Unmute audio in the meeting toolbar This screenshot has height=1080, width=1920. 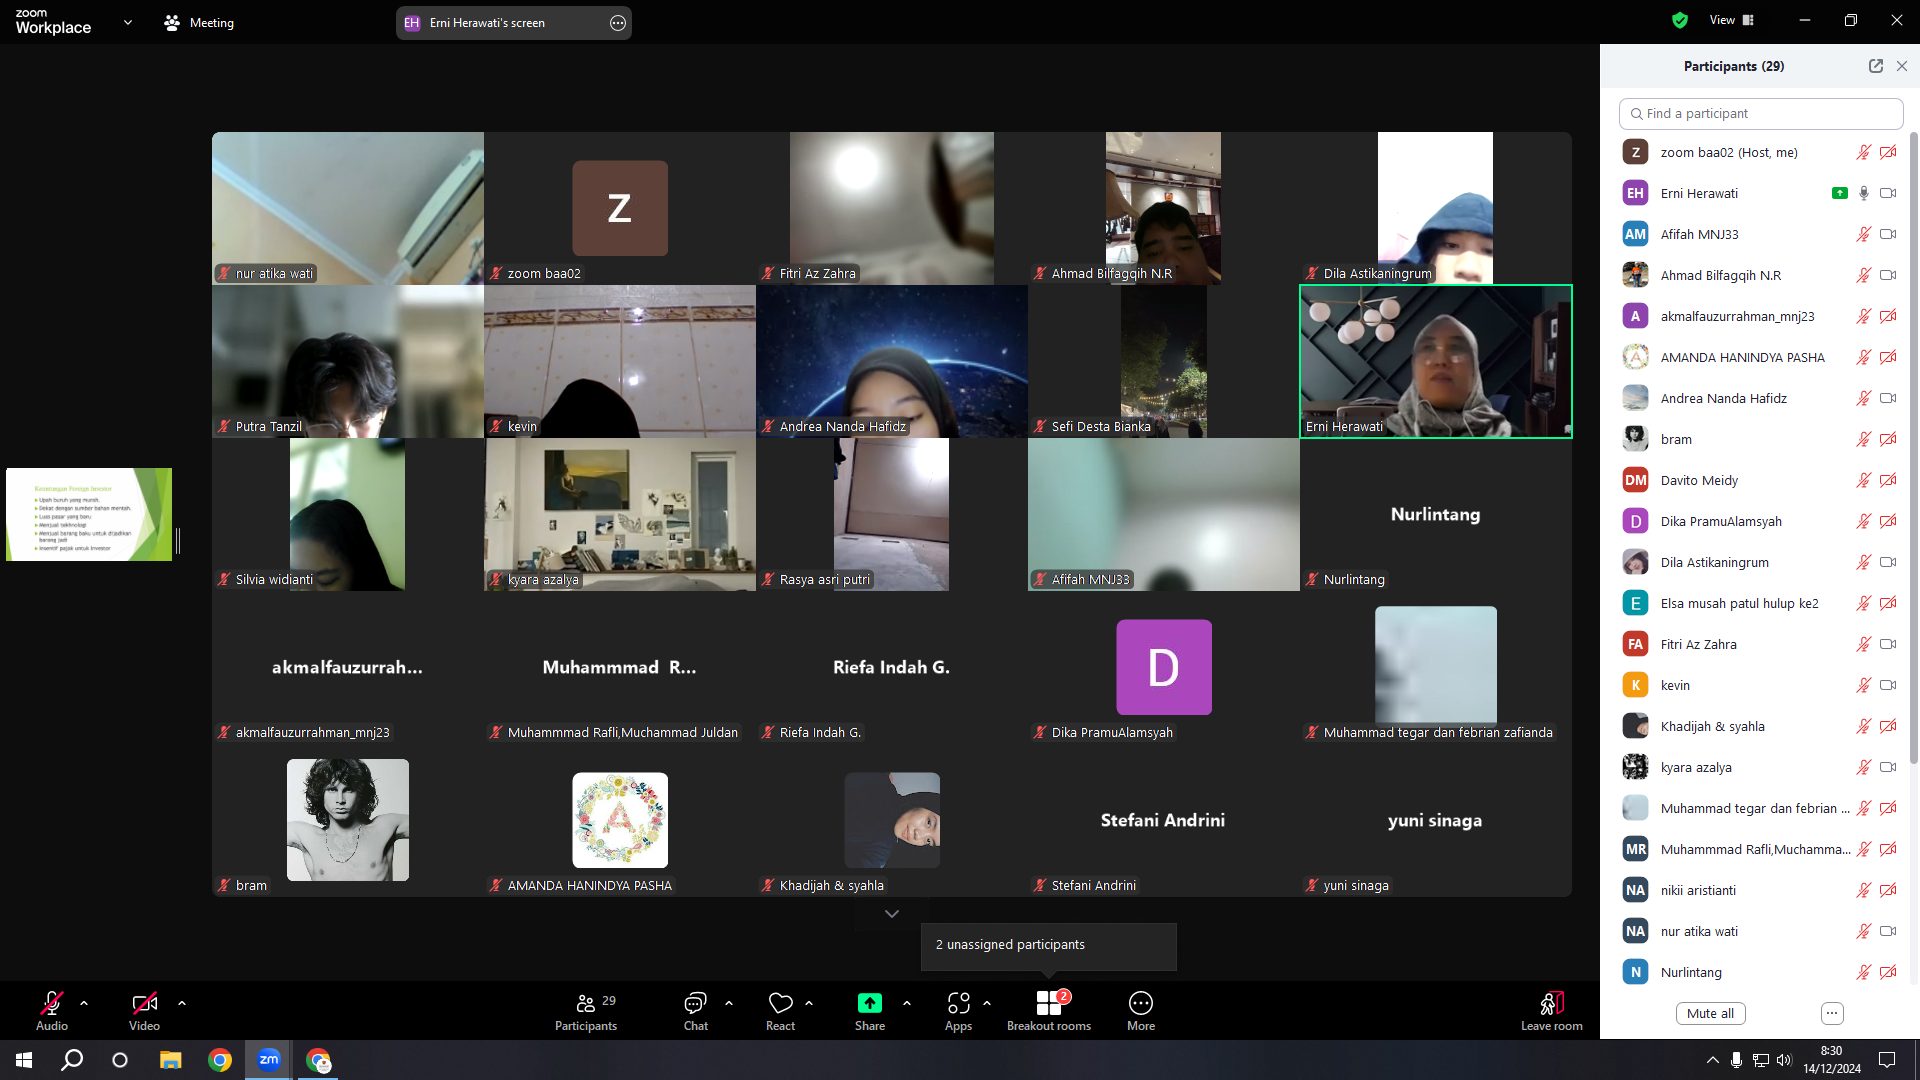(x=52, y=1011)
